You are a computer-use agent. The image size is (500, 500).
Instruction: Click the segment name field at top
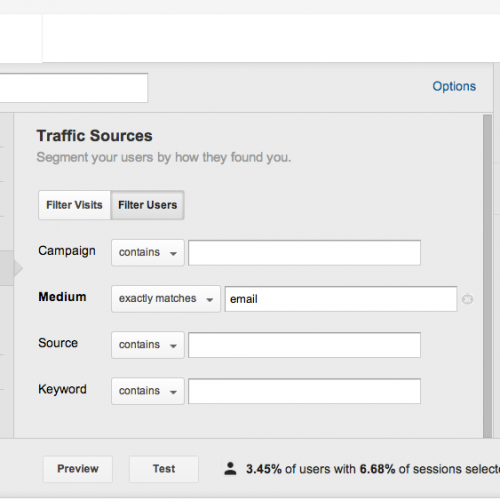74,88
